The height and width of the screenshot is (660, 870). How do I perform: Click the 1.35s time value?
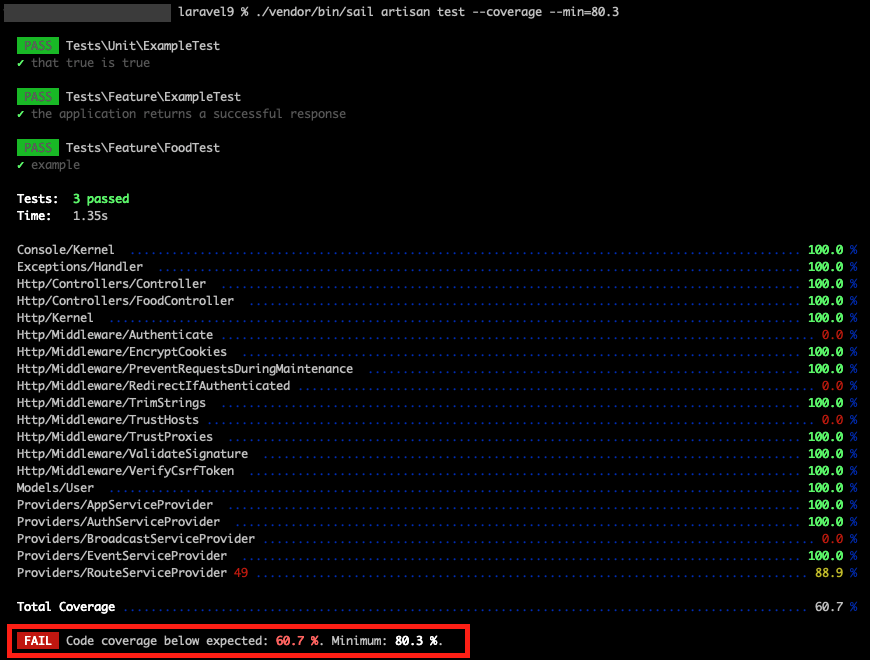(x=90, y=216)
